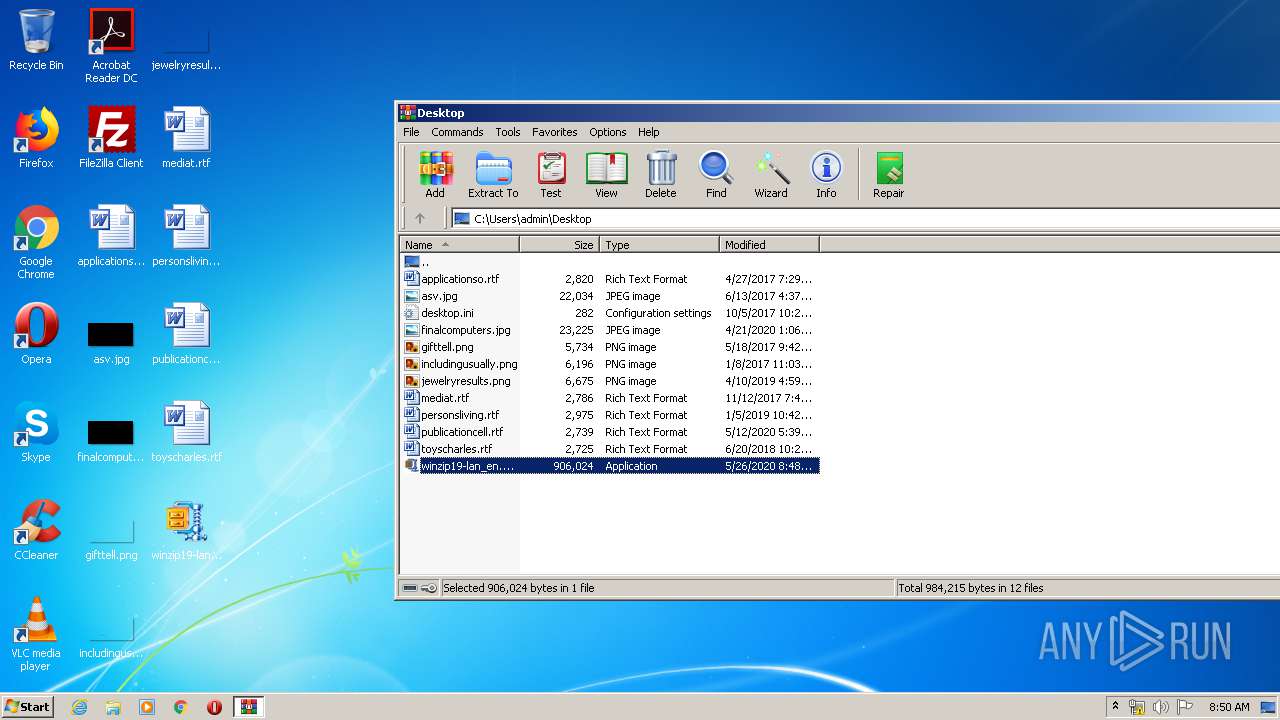Select Skype desktop shortcut

tap(36, 432)
